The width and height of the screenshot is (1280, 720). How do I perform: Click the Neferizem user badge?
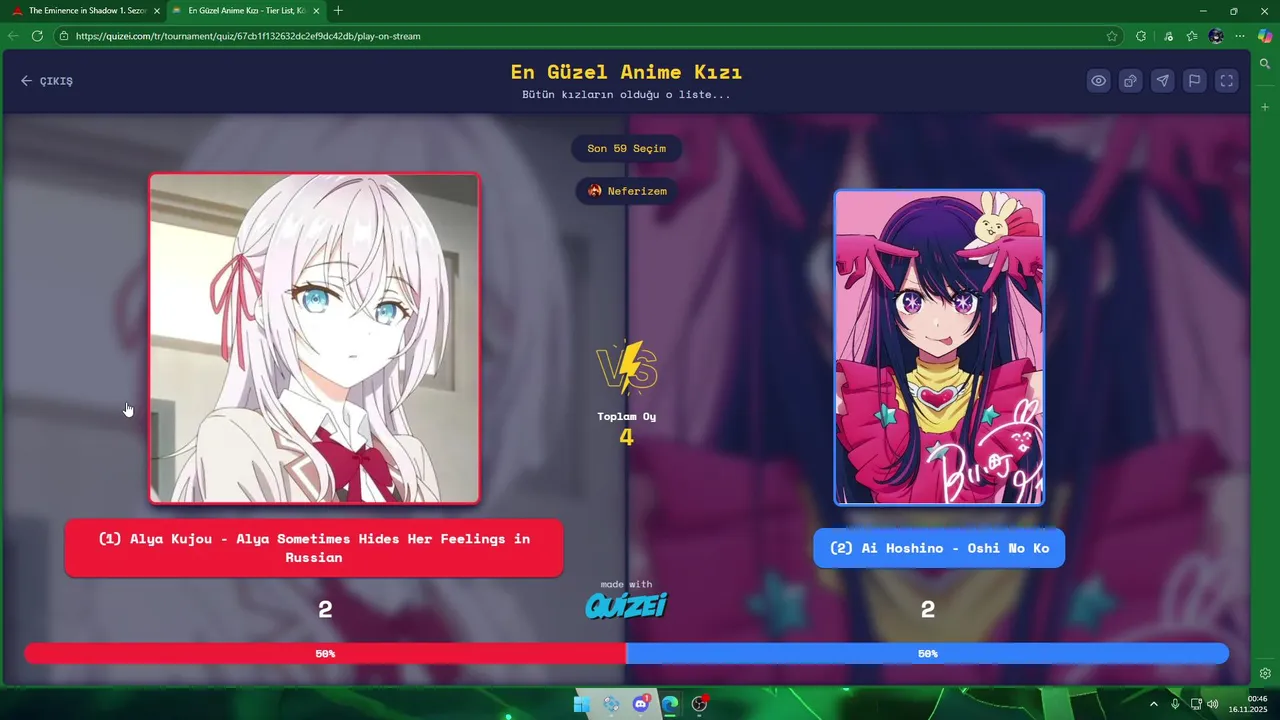tap(626, 191)
